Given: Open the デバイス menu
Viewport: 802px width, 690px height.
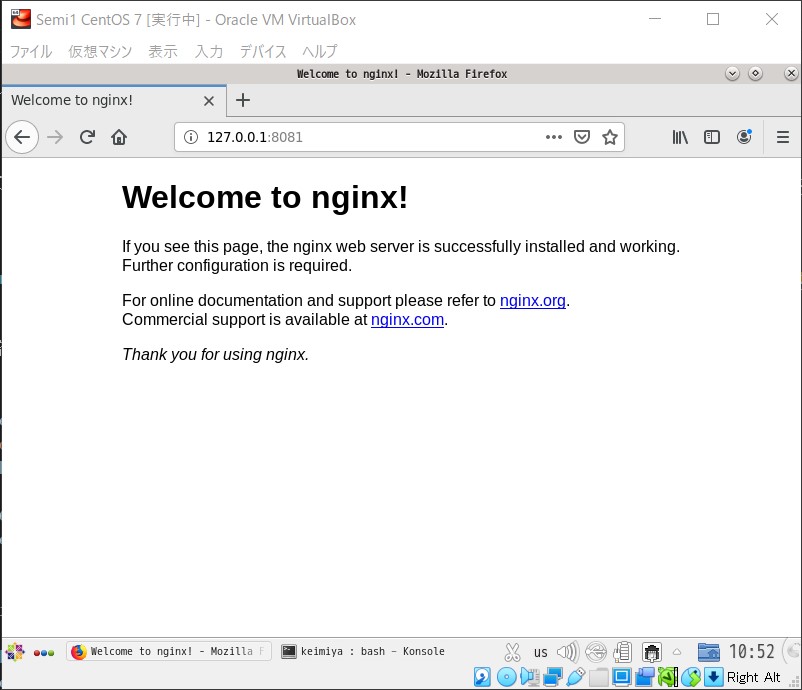Looking at the screenshot, I should (263, 51).
